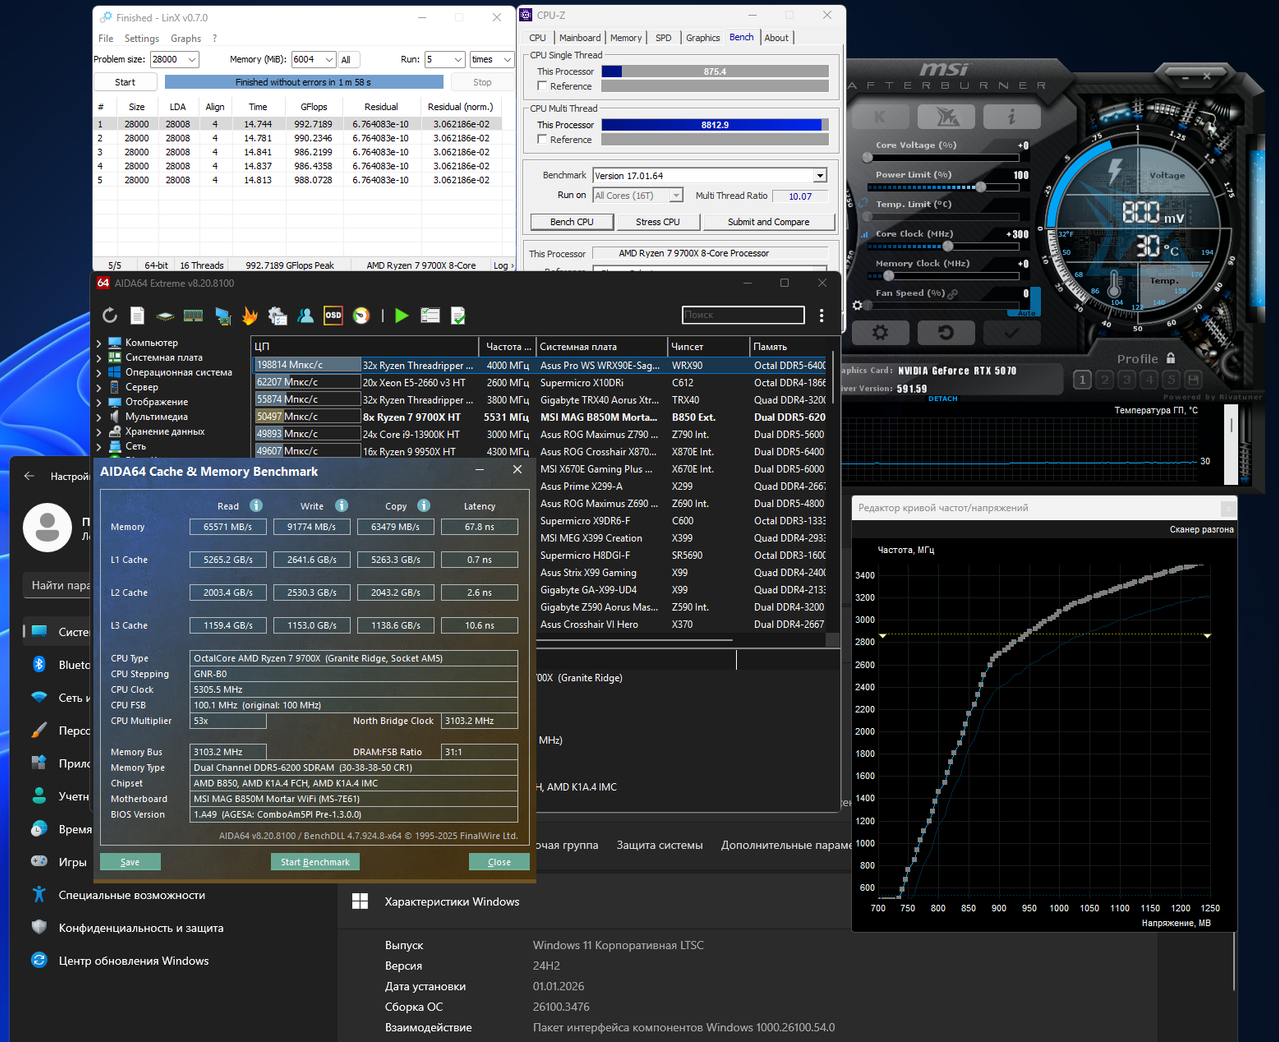Expand the Сервер tree node in AIDA64
1279x1042 pixels.
(x=99, y=387)
